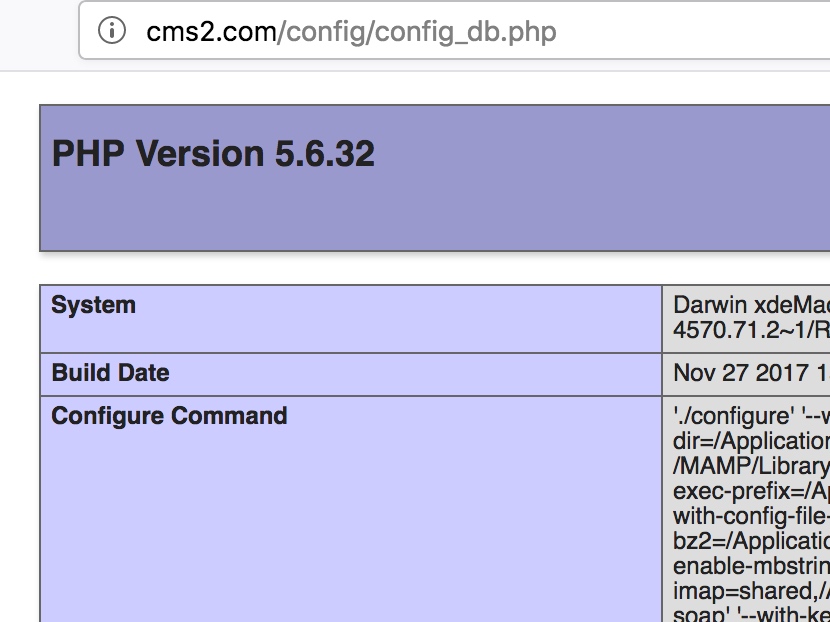Image resolution: width=830 pixels, height=622 pixels.
Task: Click the PHP Version 5.6.32 heading
Action: (x=213, y=154)
